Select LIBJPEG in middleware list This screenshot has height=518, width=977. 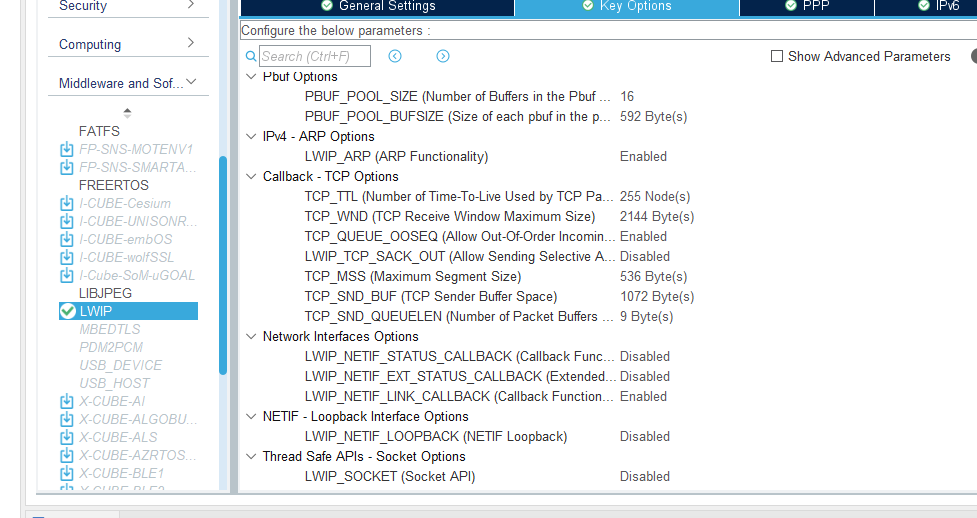coord(105,294)
